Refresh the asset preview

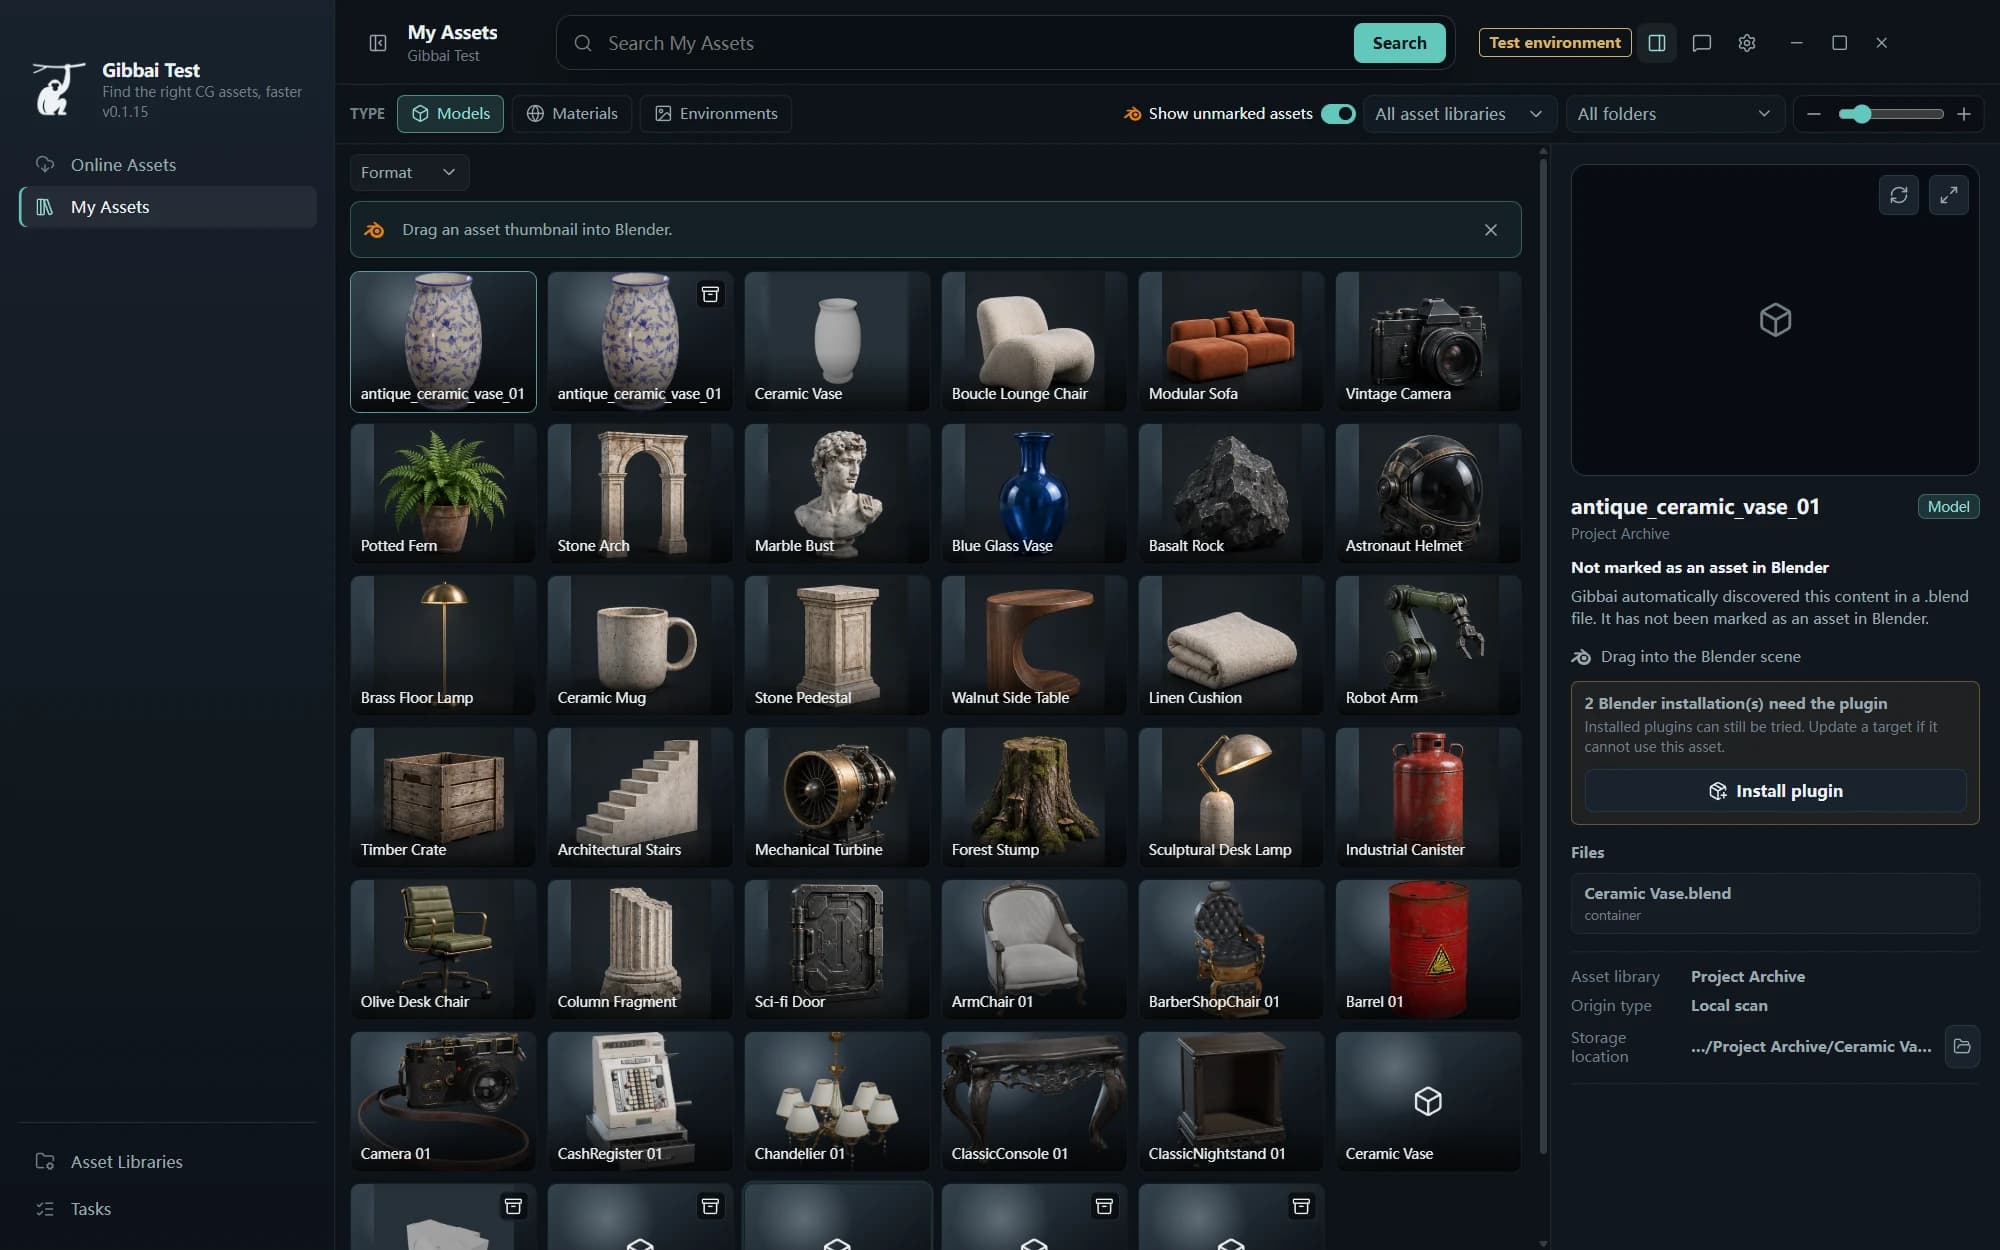pyautogui.click(x=1899, y=195)
